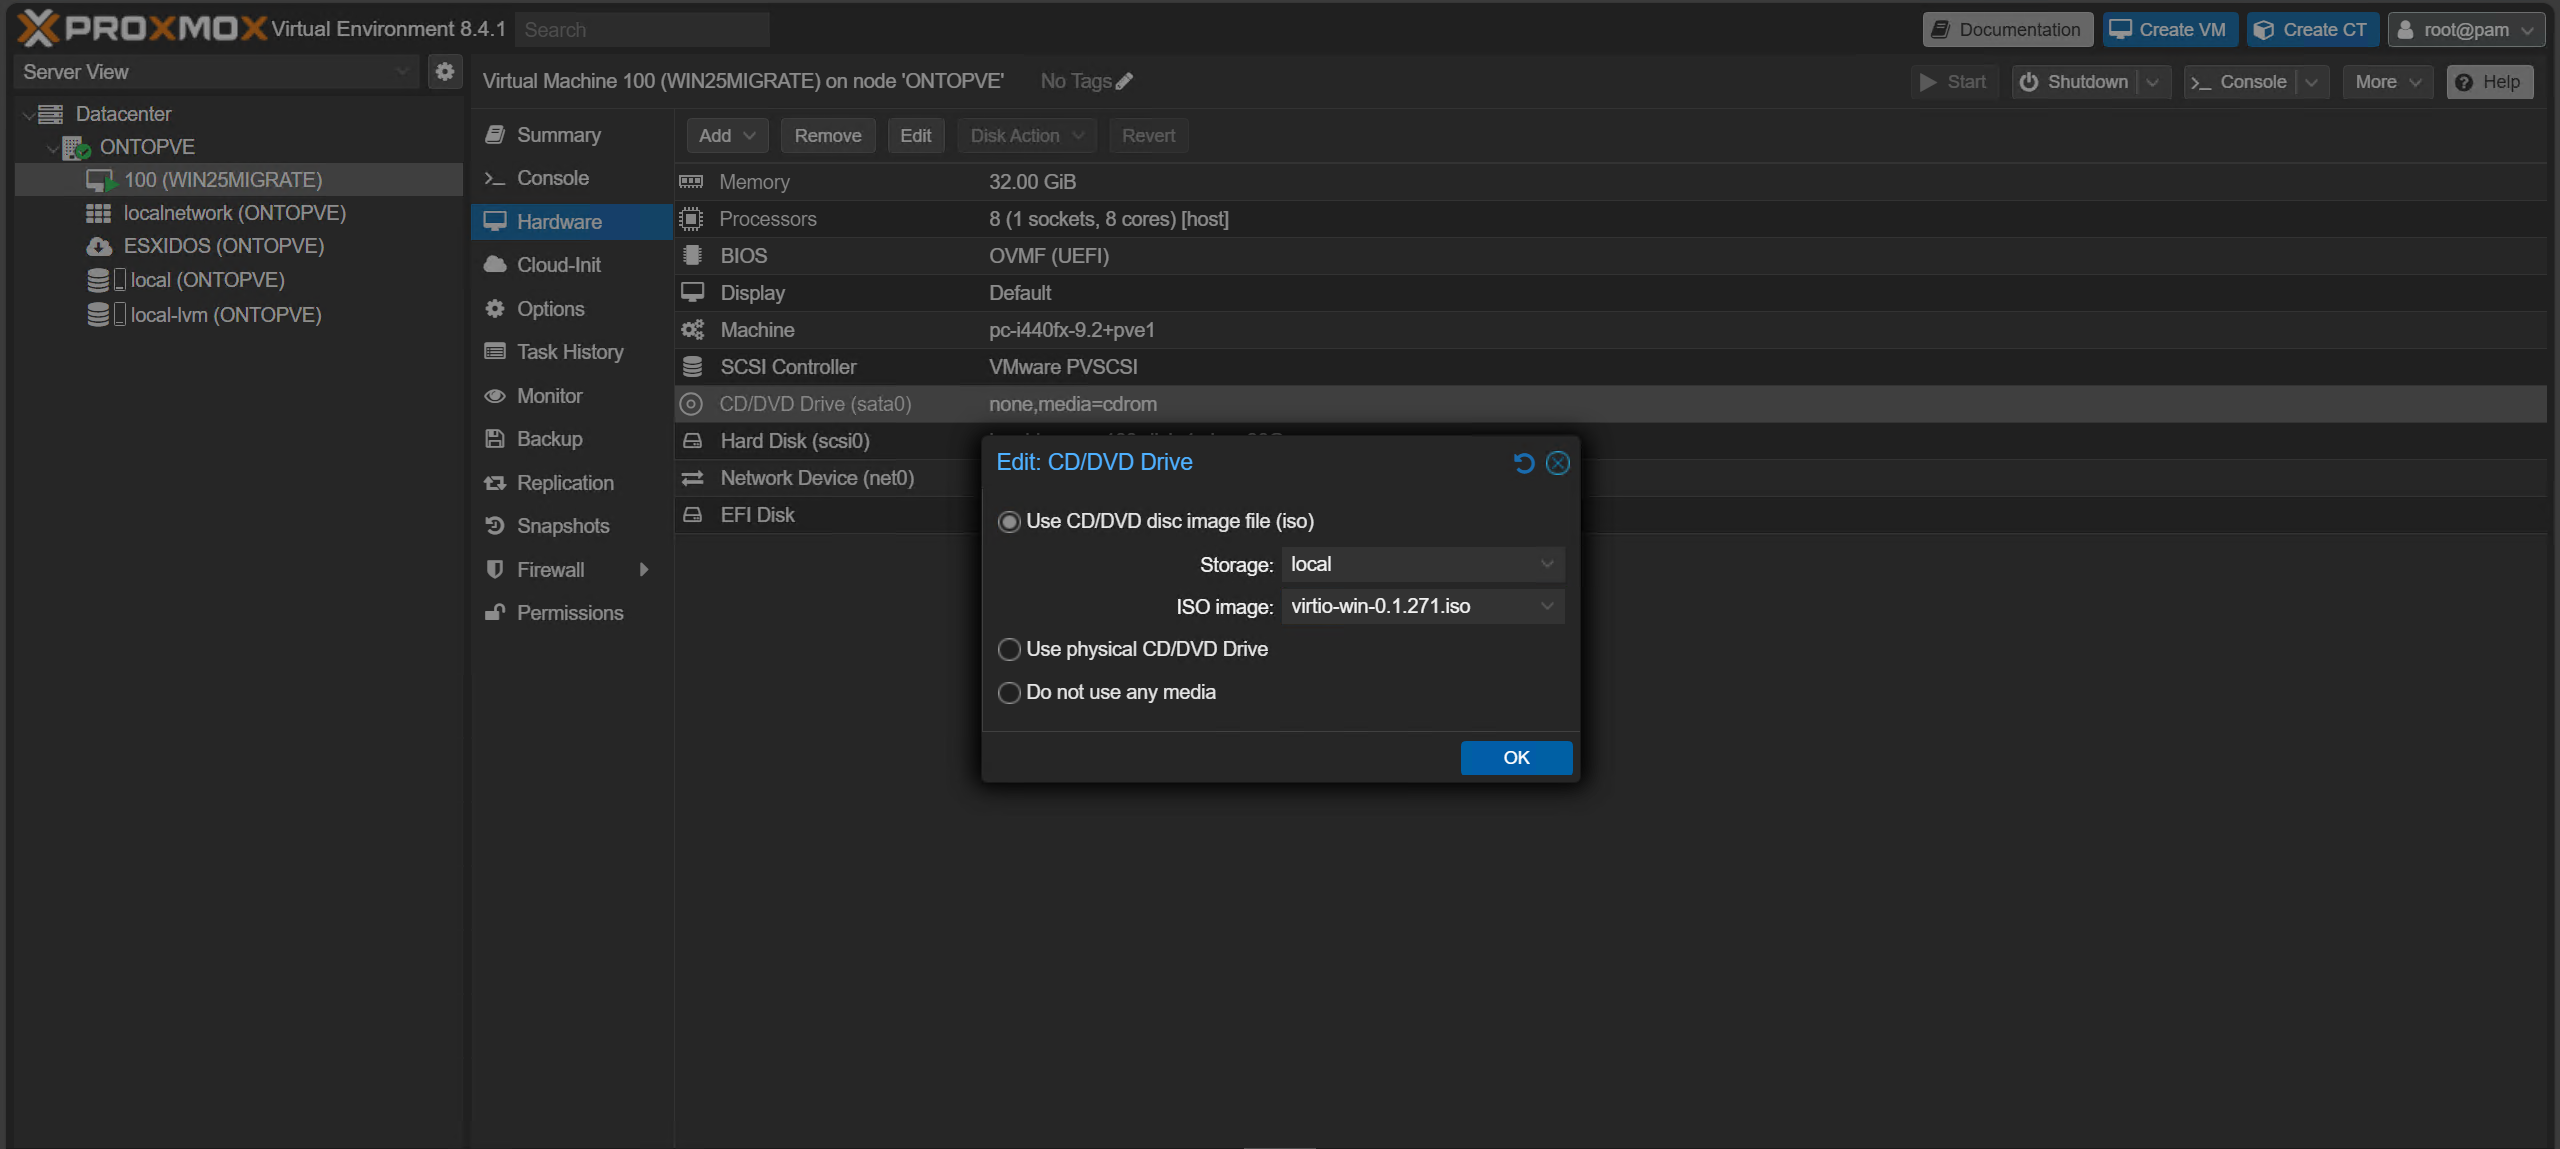This screenshot has width=2560, height=1149.
Task: Click the Datacenter server icon
Action: (x=51, y=114)
